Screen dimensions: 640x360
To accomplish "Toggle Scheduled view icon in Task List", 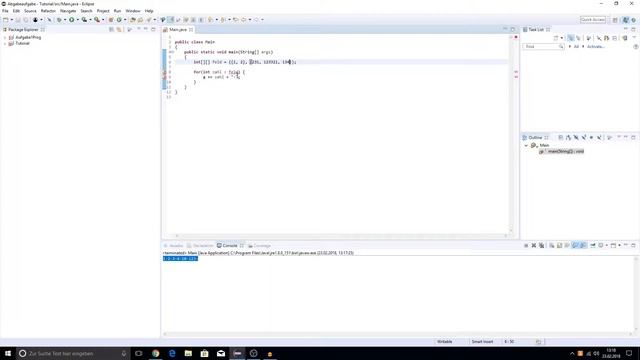I will (x=578, y=38).
